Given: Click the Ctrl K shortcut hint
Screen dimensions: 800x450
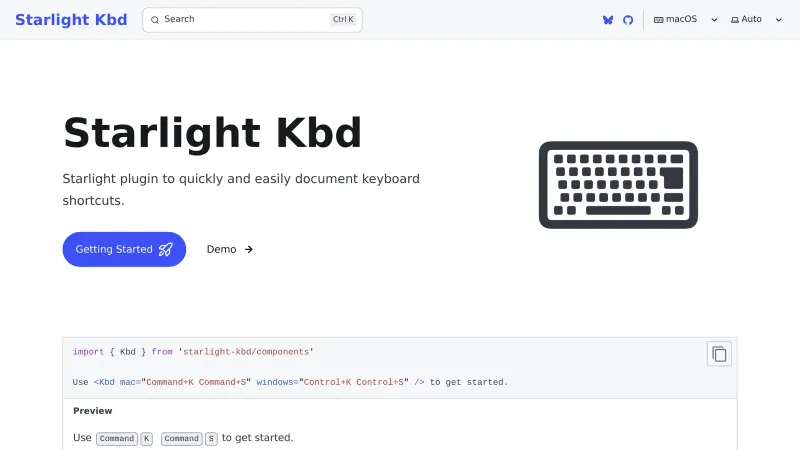Looking at the screenshot, I should [343, 19].
